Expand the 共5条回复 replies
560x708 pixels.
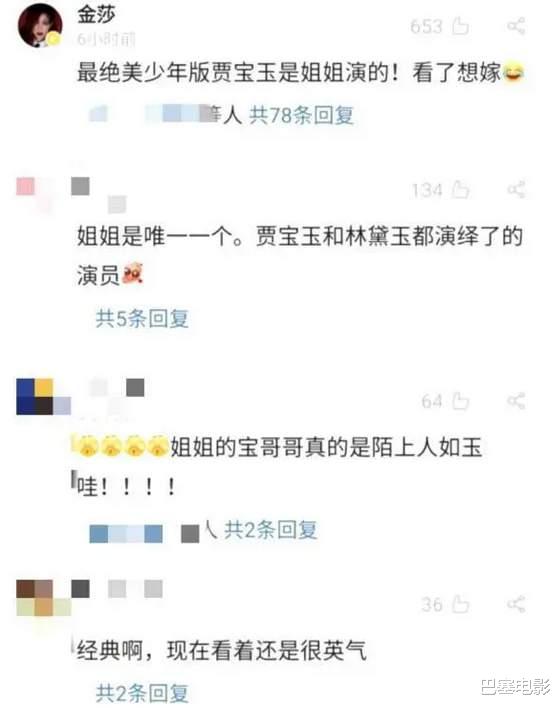click(142, 319)
